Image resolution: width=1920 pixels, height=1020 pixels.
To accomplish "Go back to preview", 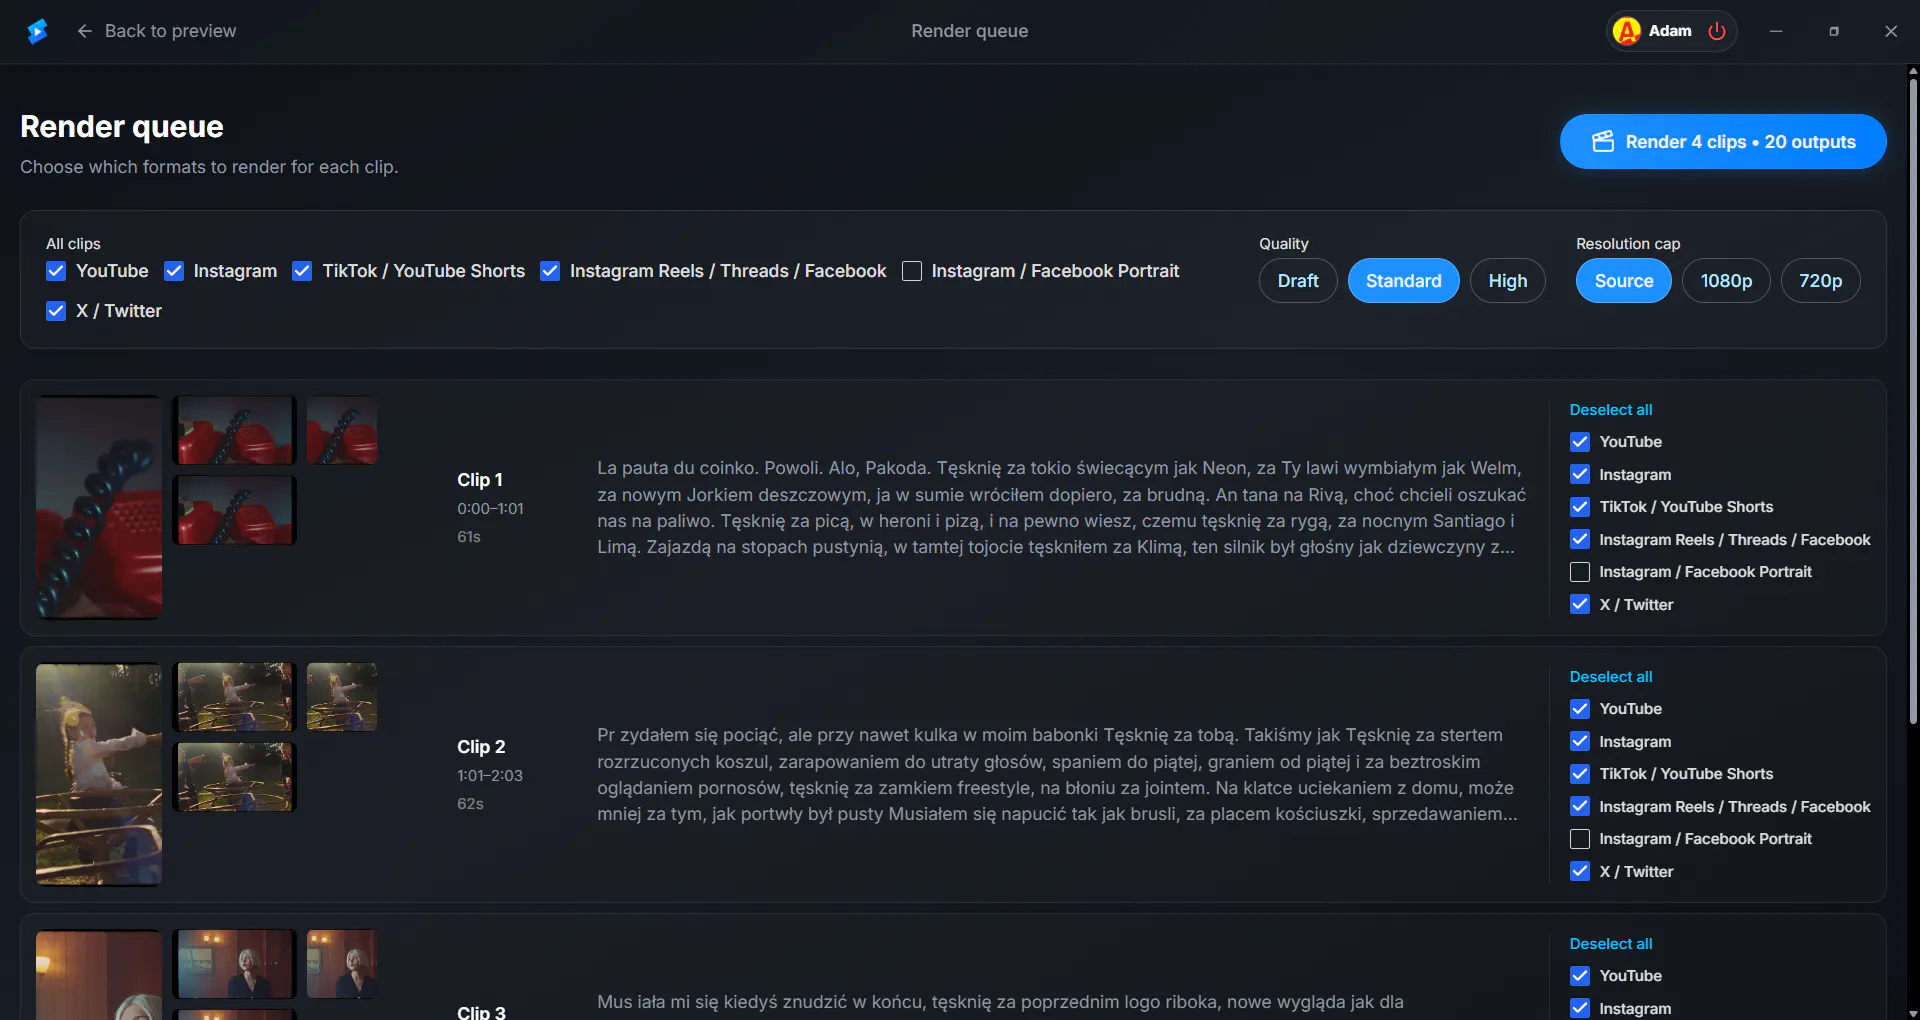I will point(157,31).
